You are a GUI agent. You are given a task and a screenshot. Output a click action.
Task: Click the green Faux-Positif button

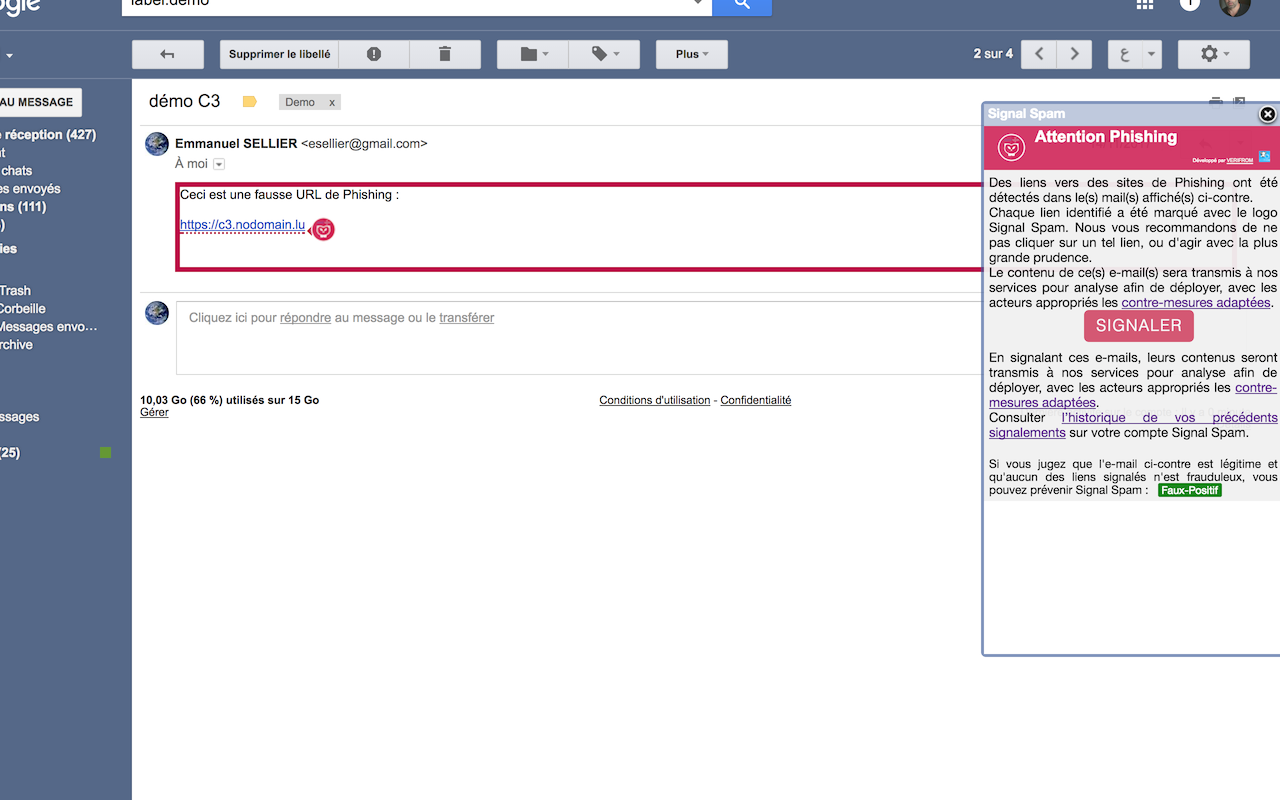click(x=1189, y=491)
